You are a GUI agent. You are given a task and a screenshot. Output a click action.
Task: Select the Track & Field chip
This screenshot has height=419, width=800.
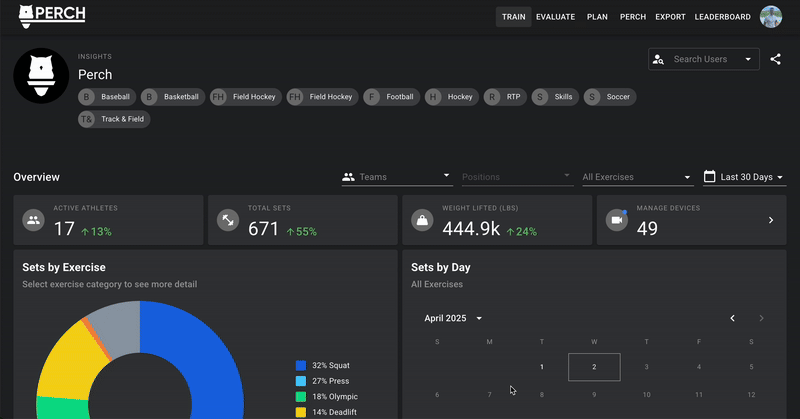coord(114,119)
